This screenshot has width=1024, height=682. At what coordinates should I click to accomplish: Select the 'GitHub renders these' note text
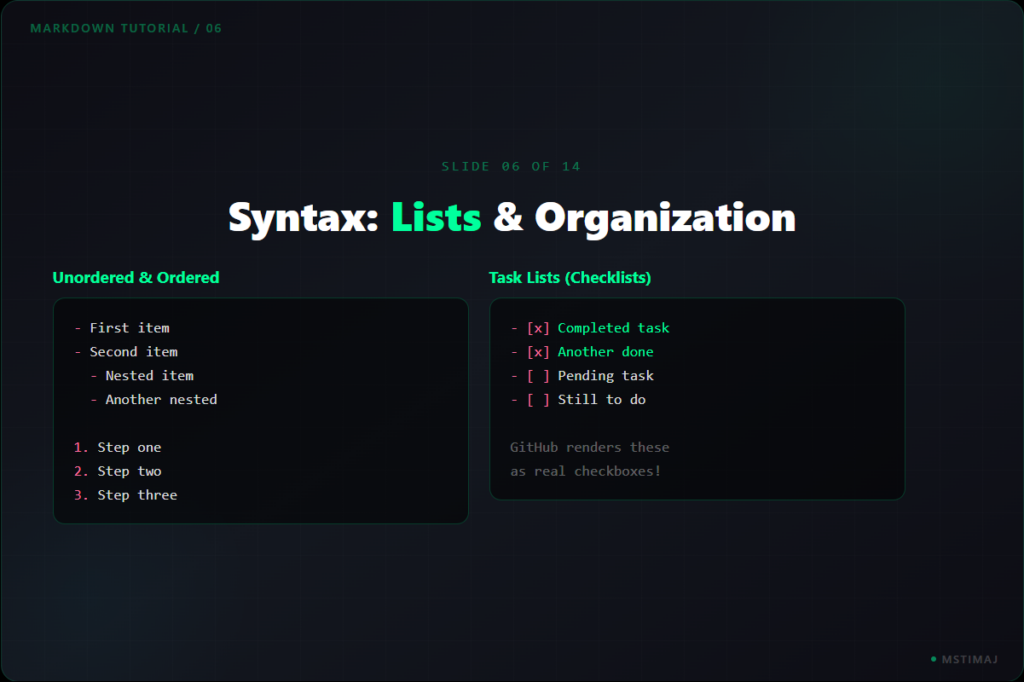pyautogui.click(x=590, y=447)
